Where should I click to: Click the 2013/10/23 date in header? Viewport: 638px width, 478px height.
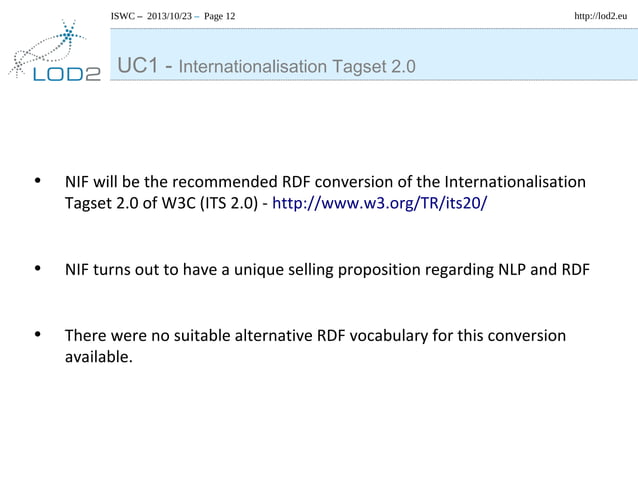[x=169, y=16]
